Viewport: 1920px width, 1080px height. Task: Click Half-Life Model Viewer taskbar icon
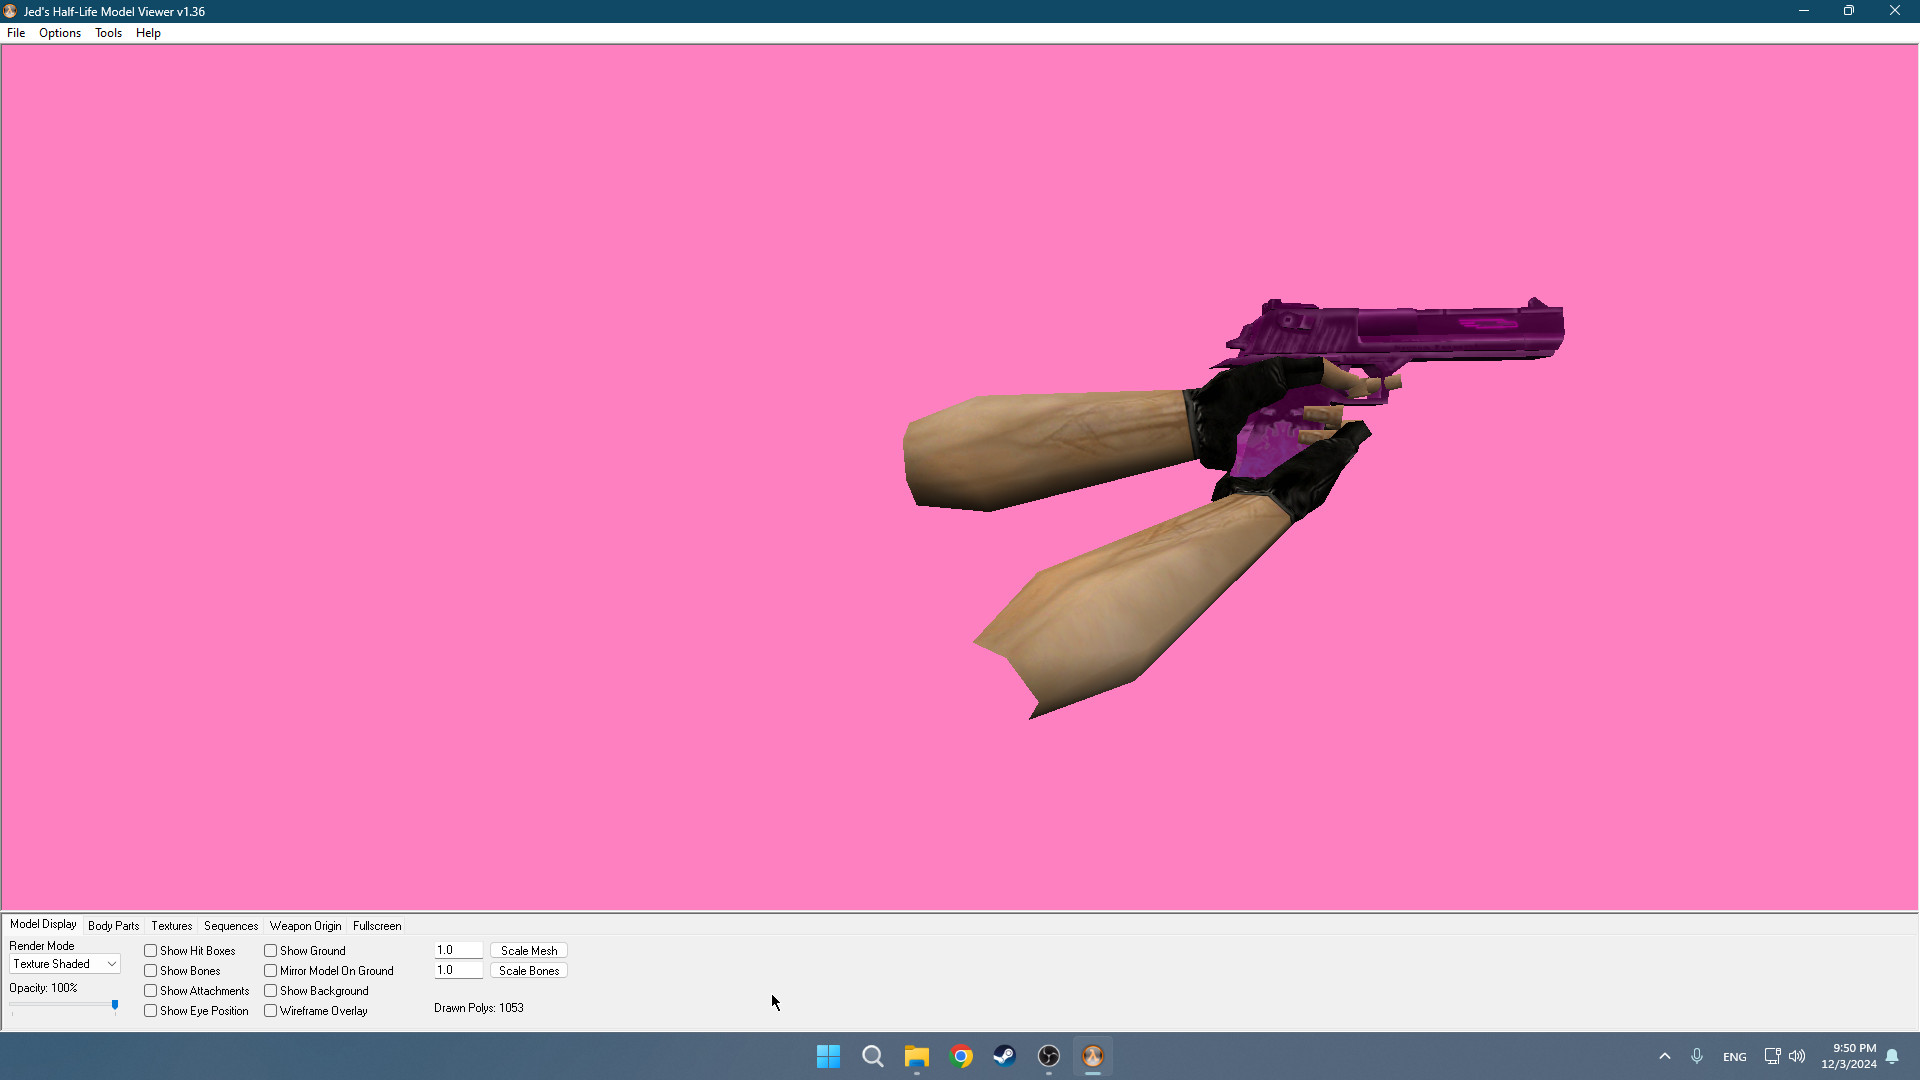(x=1093, y=1056)
